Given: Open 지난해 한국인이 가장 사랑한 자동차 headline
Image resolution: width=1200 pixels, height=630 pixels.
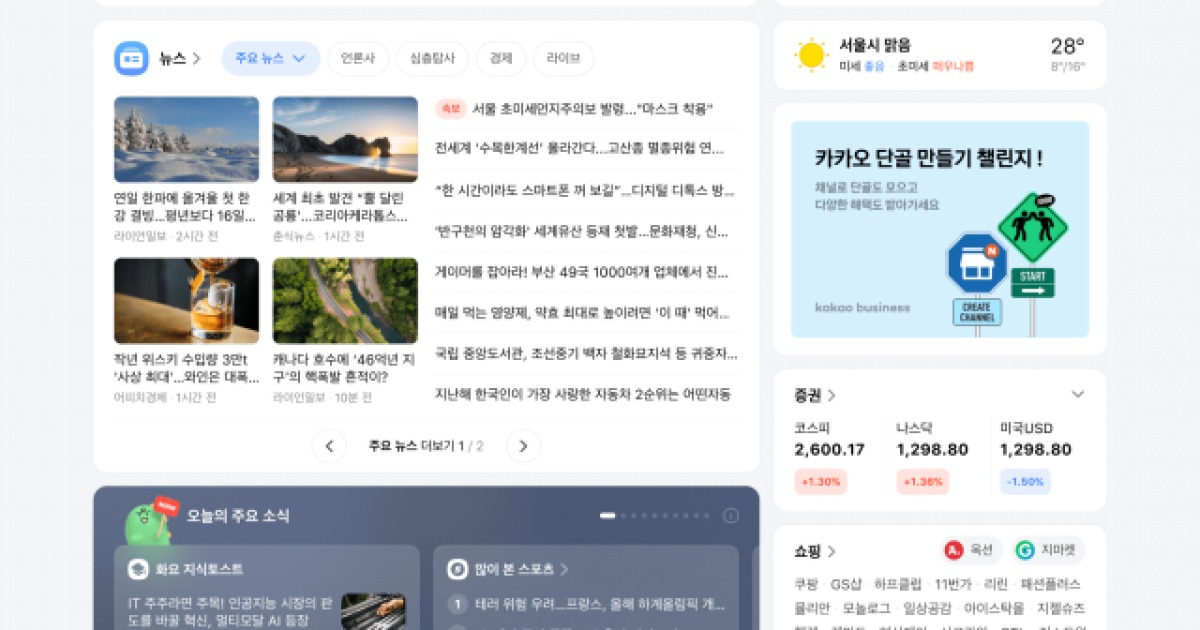Looking at the screenshot, I should tap(583, 394).
